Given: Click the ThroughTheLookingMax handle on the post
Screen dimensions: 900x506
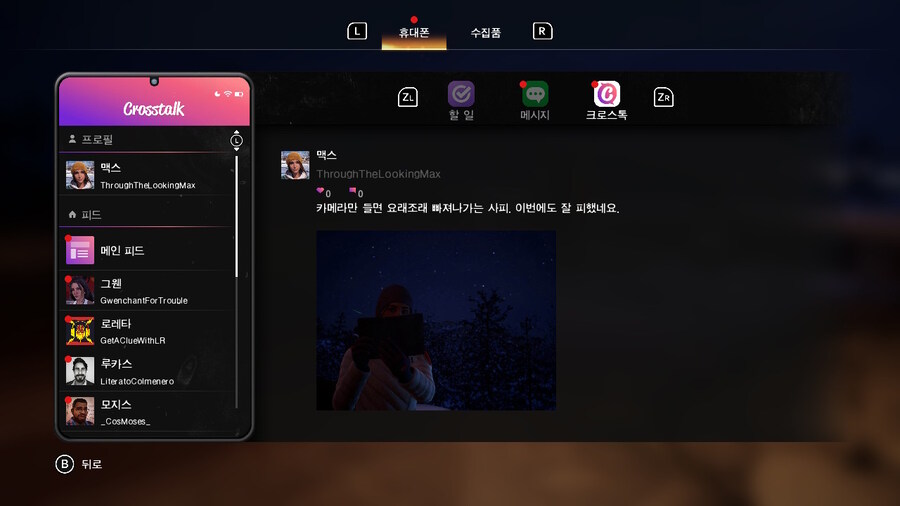Looking at the screenshot, I should [378, 174].
